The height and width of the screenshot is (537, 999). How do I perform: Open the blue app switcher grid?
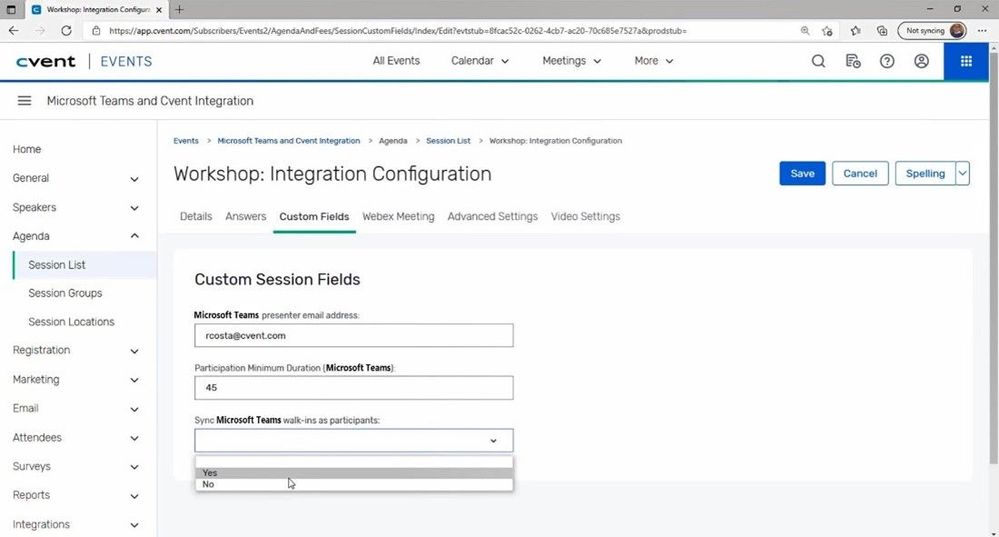click(966, 61)
